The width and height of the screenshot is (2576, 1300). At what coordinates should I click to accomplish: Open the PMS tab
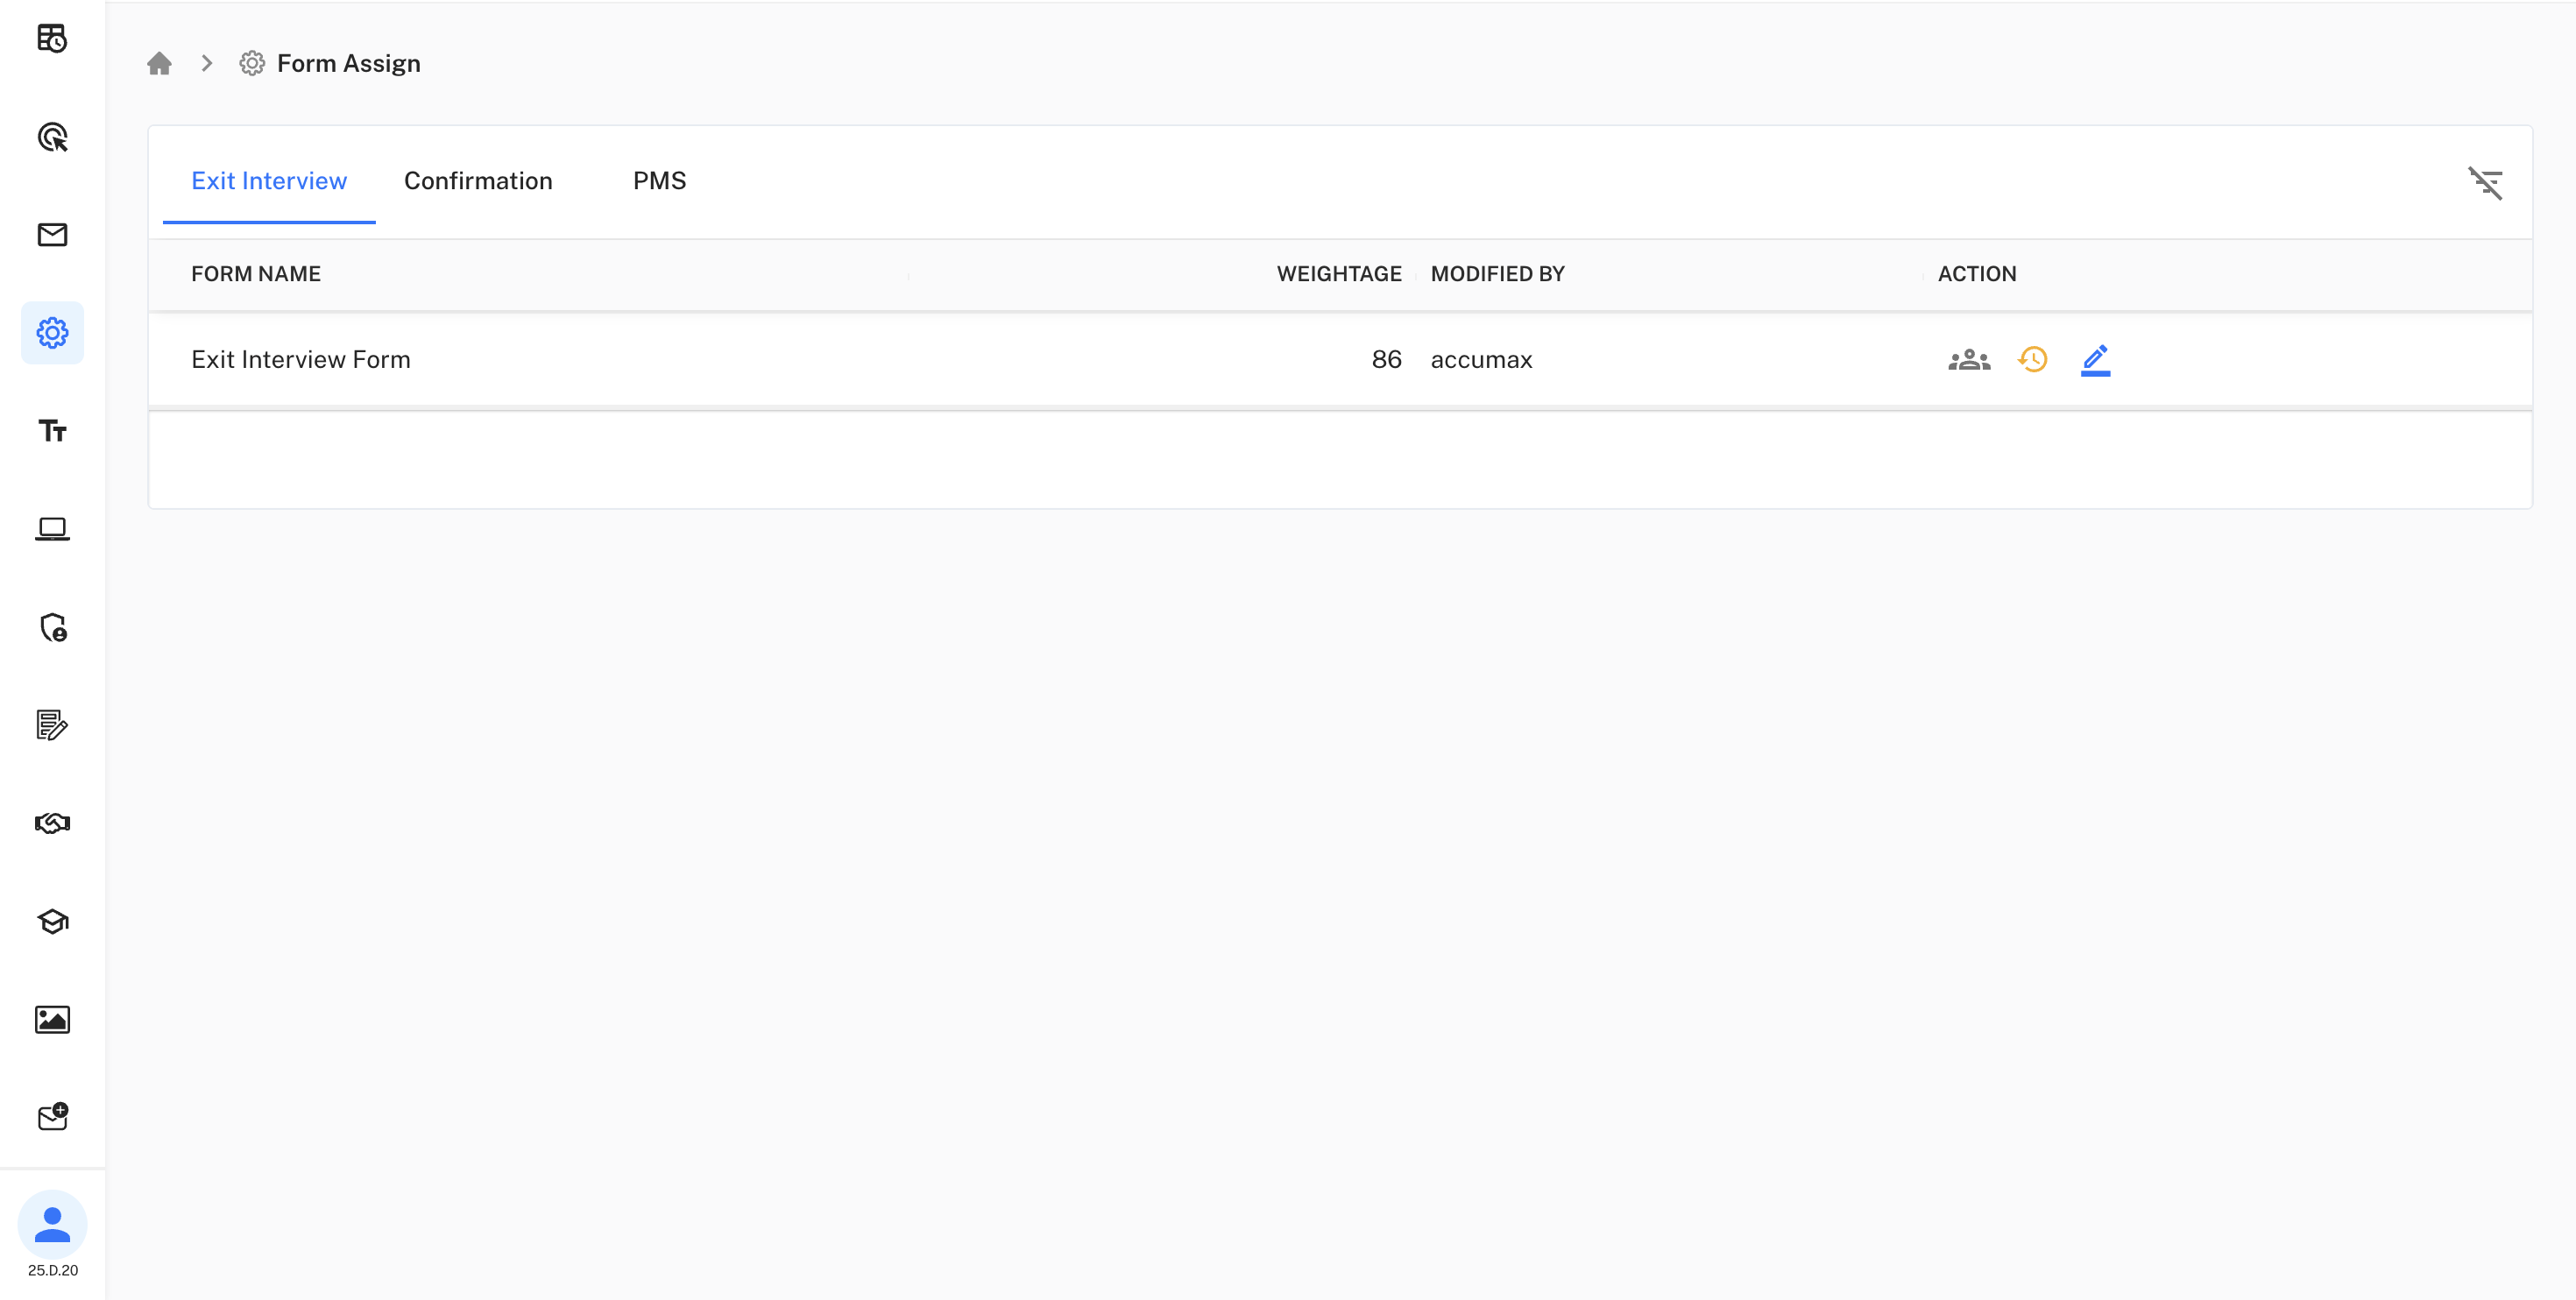coord(659,181)
